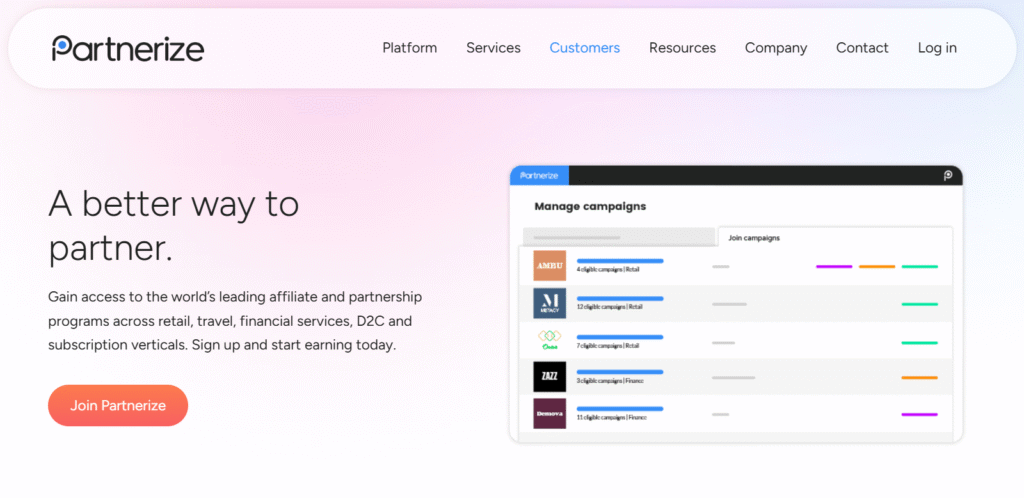Click the purple status bar in AMBU row

point(834,267)
